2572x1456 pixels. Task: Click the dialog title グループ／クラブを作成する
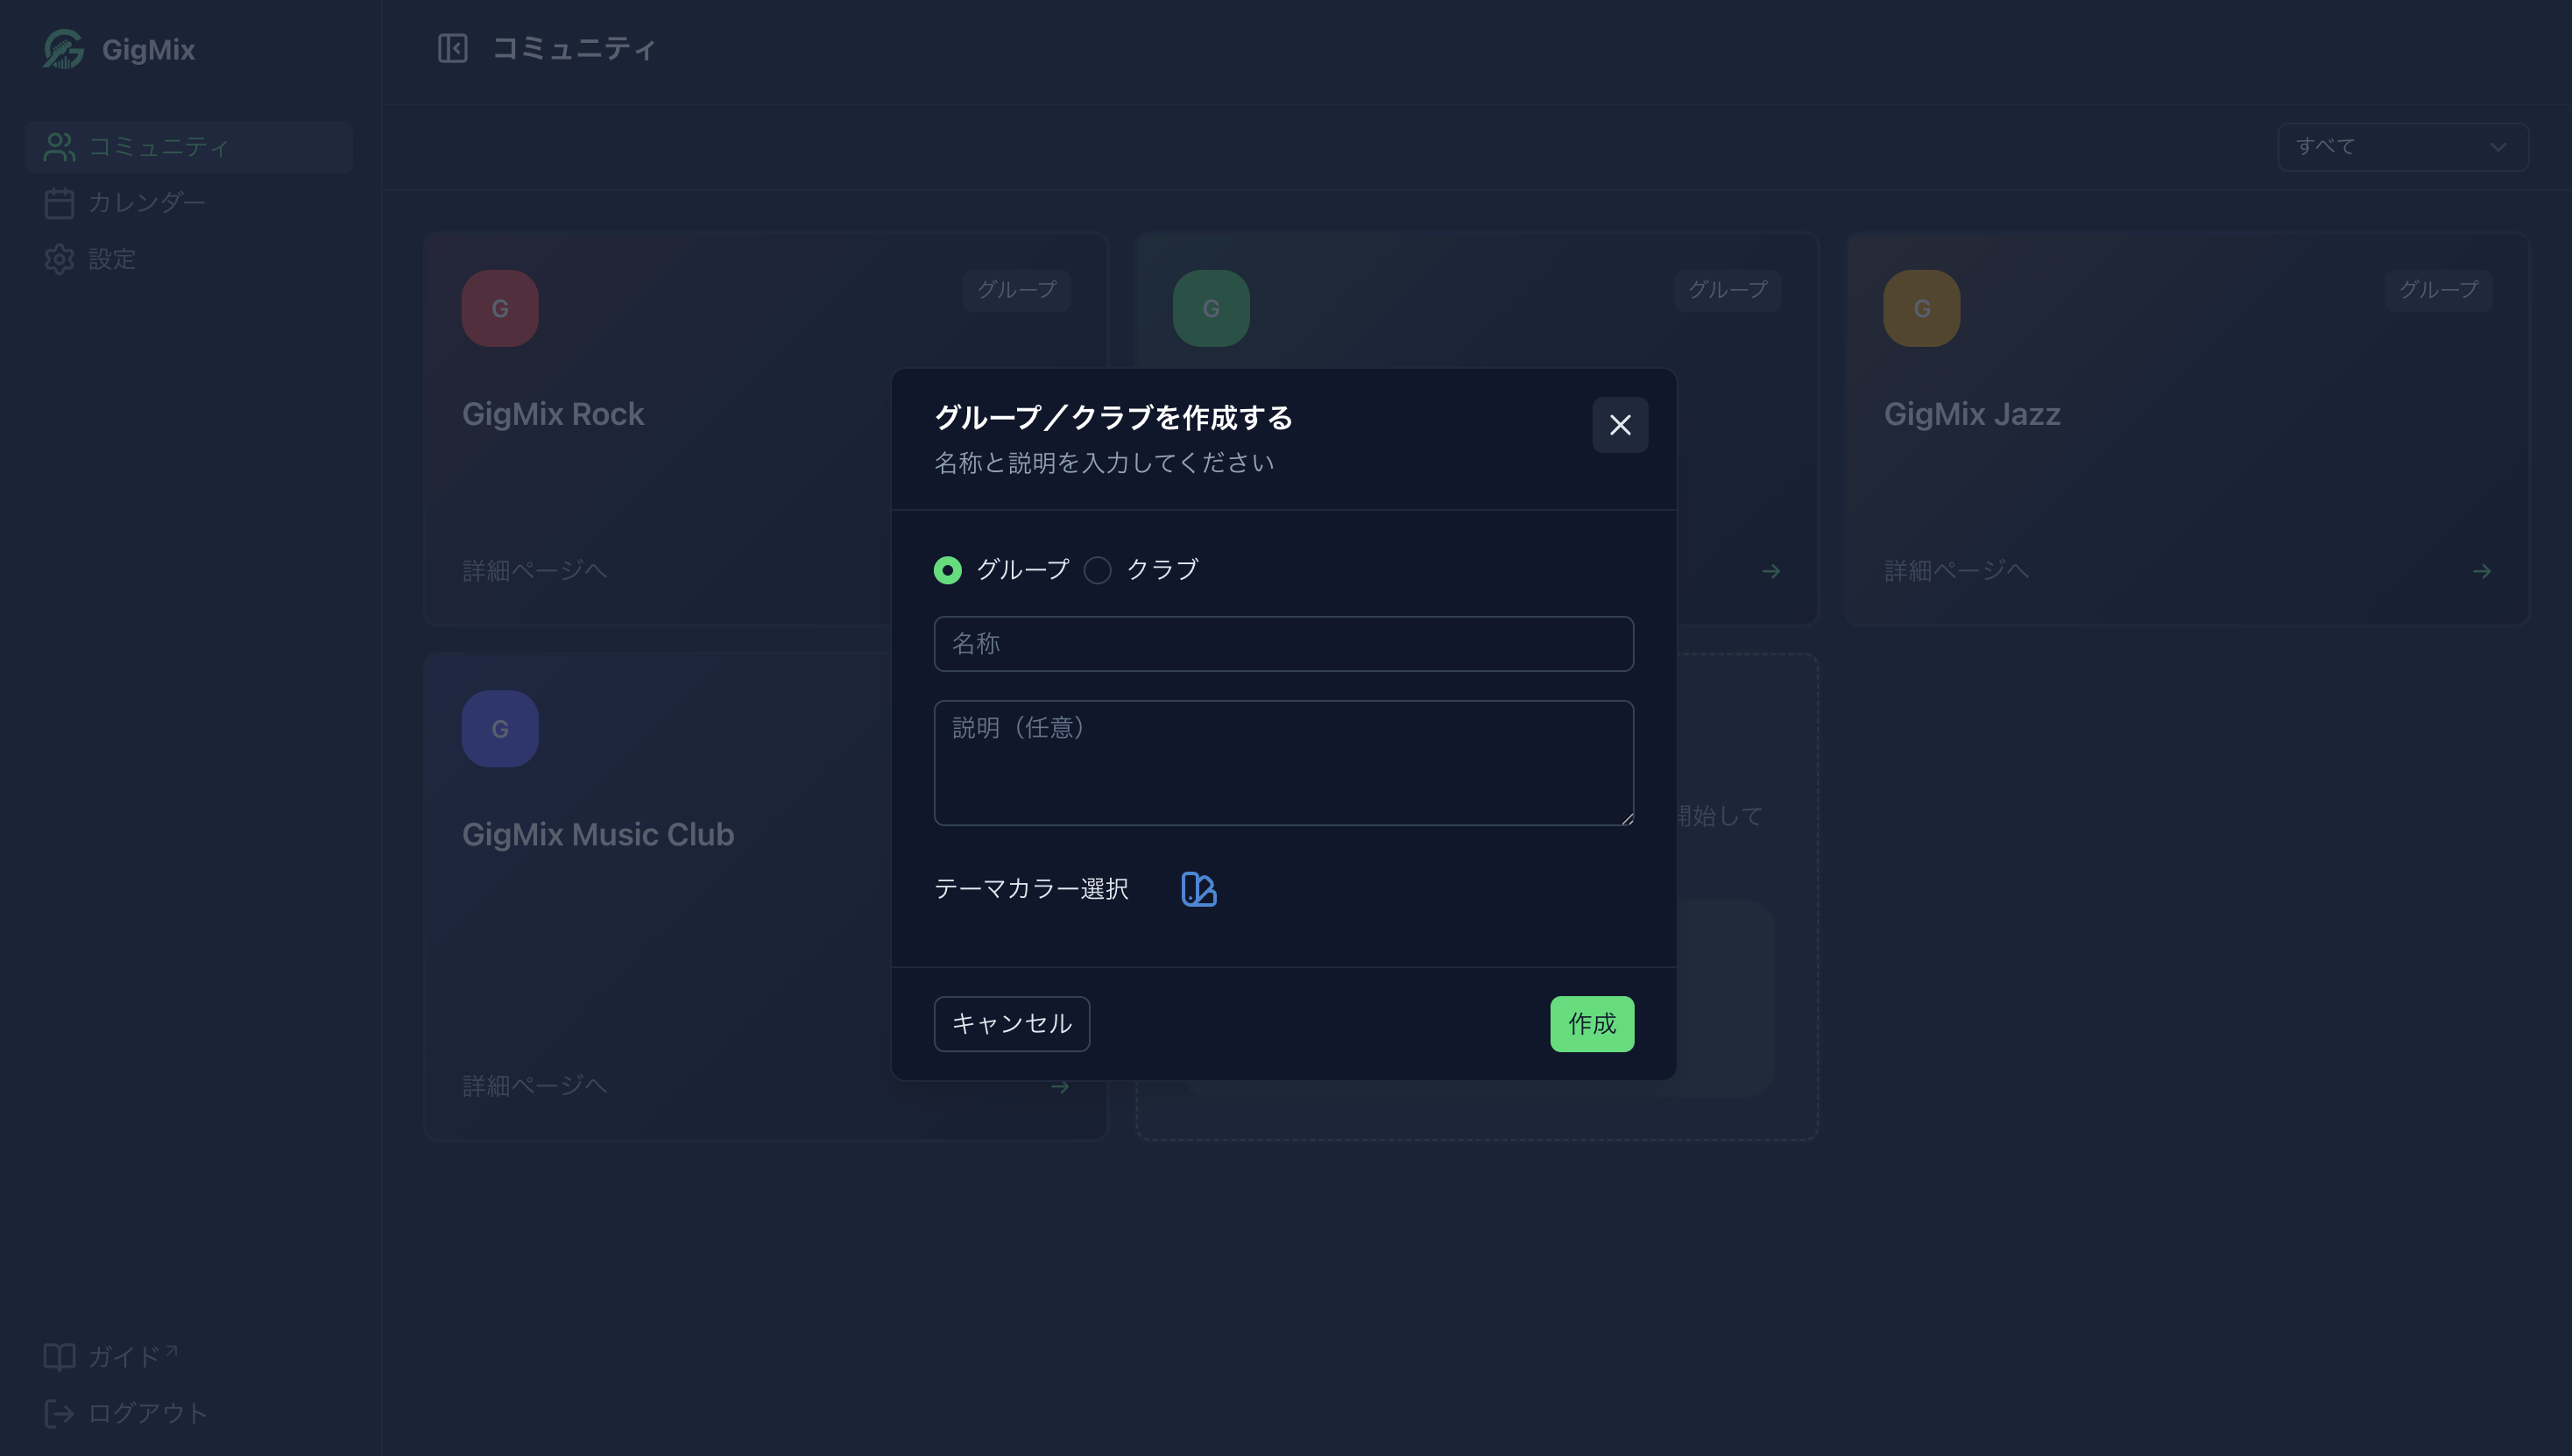tap(1113, 418)
